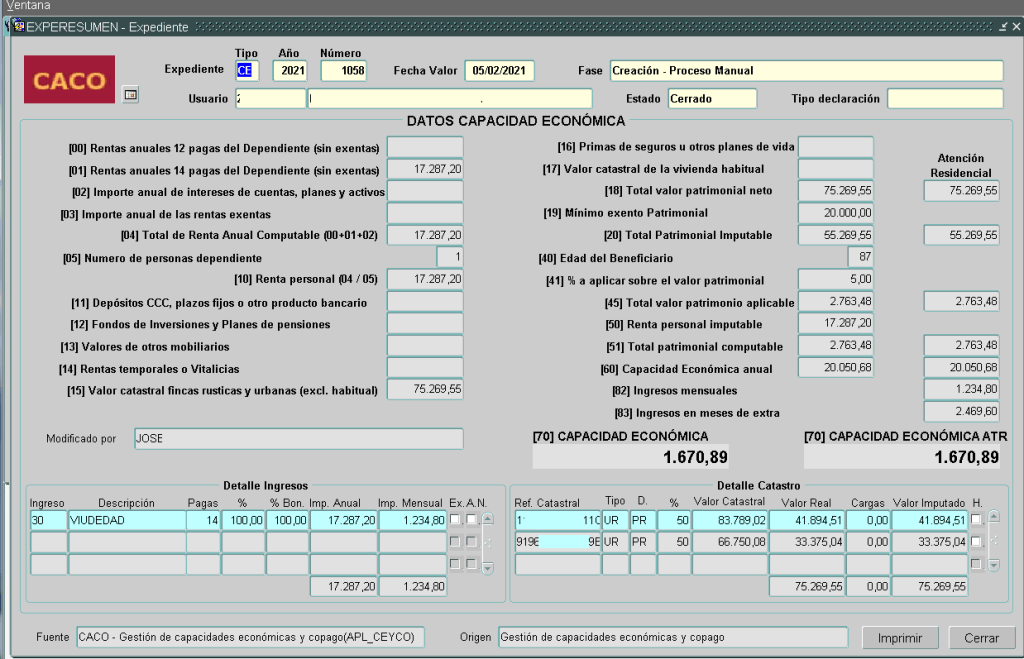The height and width of the screenshot is (659, 1024).
Task: Click the small list icon beside CACO logo
Action: pyautogui.click(x=130, y=94)
